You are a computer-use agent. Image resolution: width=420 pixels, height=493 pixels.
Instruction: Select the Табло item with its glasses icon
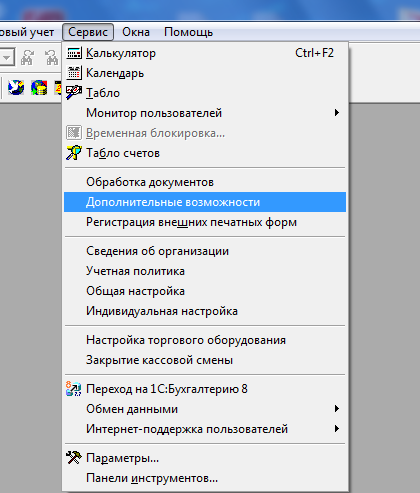pos(205,93)
